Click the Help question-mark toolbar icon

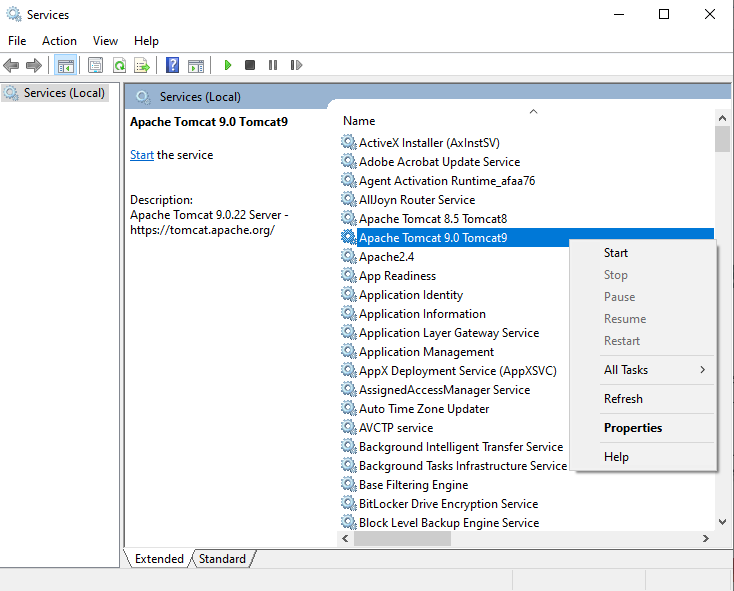coord(172,65)
